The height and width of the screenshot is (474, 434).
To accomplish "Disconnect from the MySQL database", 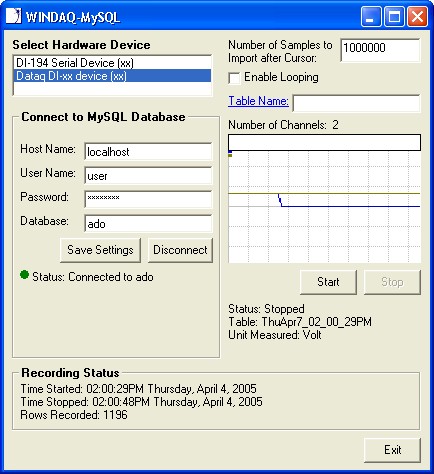I will [180, 250].
